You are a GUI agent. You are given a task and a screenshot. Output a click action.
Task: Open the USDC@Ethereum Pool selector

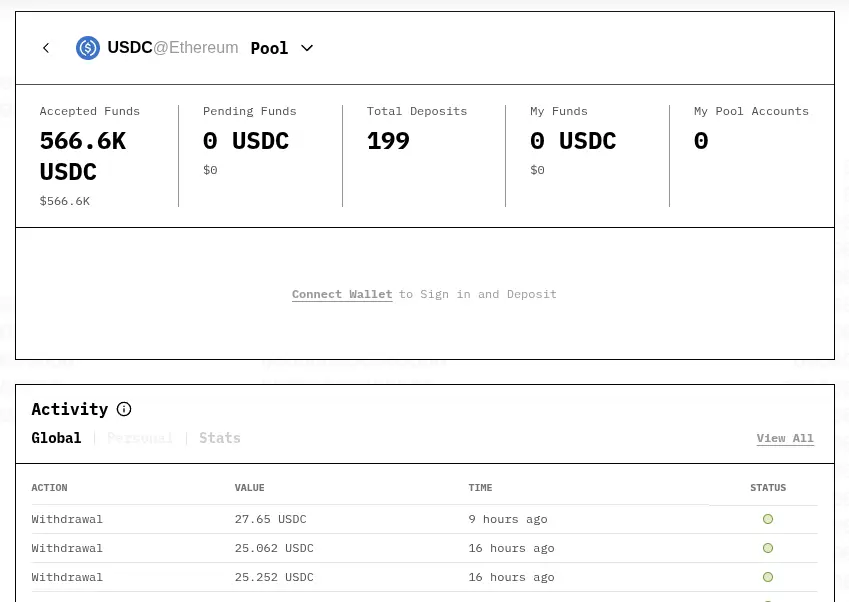pos(195,48)
